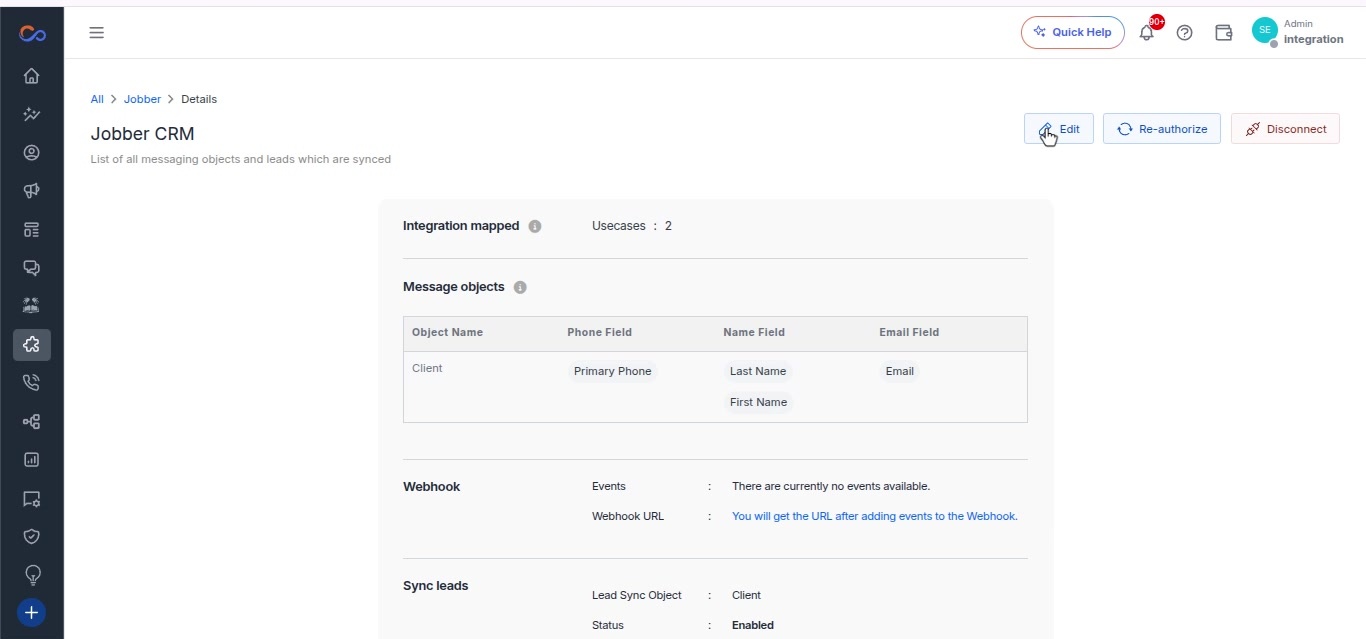Open the Campaigns megaphone icon

pos(31,191)
